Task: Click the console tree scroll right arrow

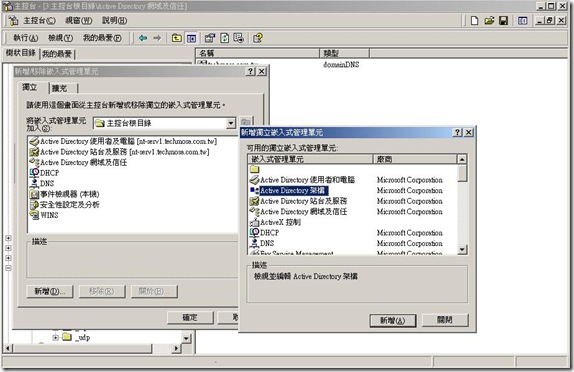Action: pos(176,348)
